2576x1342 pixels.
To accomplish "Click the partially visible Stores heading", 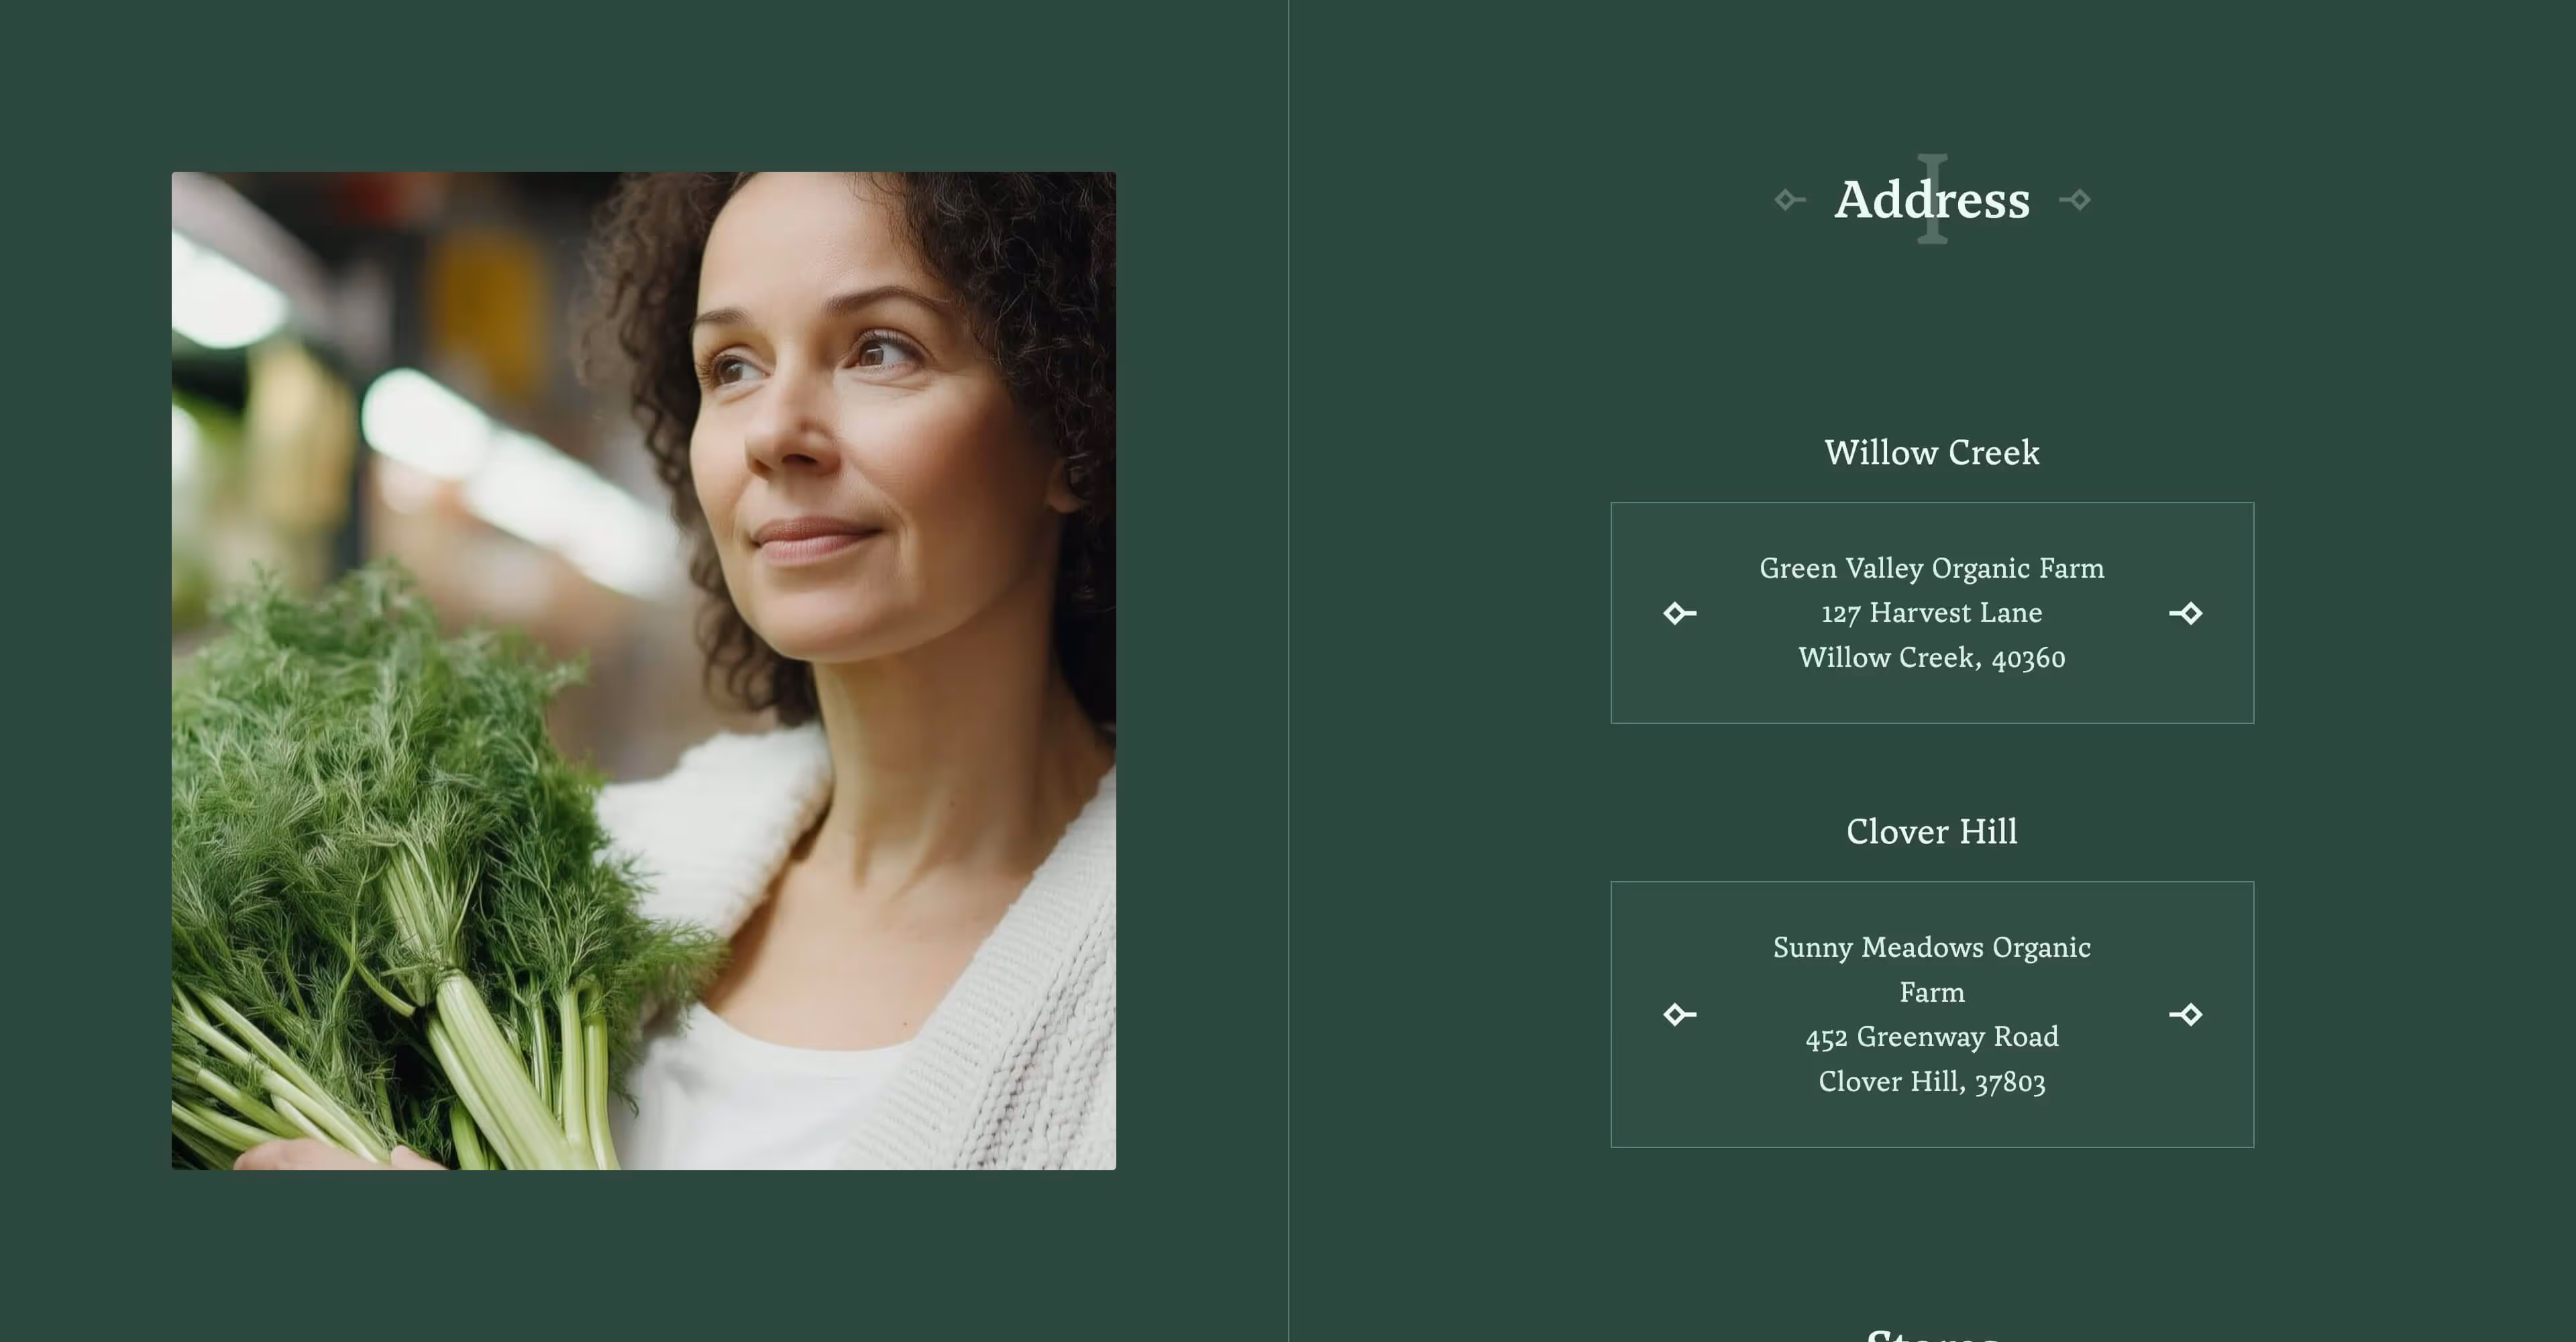I will 1932,1333.
